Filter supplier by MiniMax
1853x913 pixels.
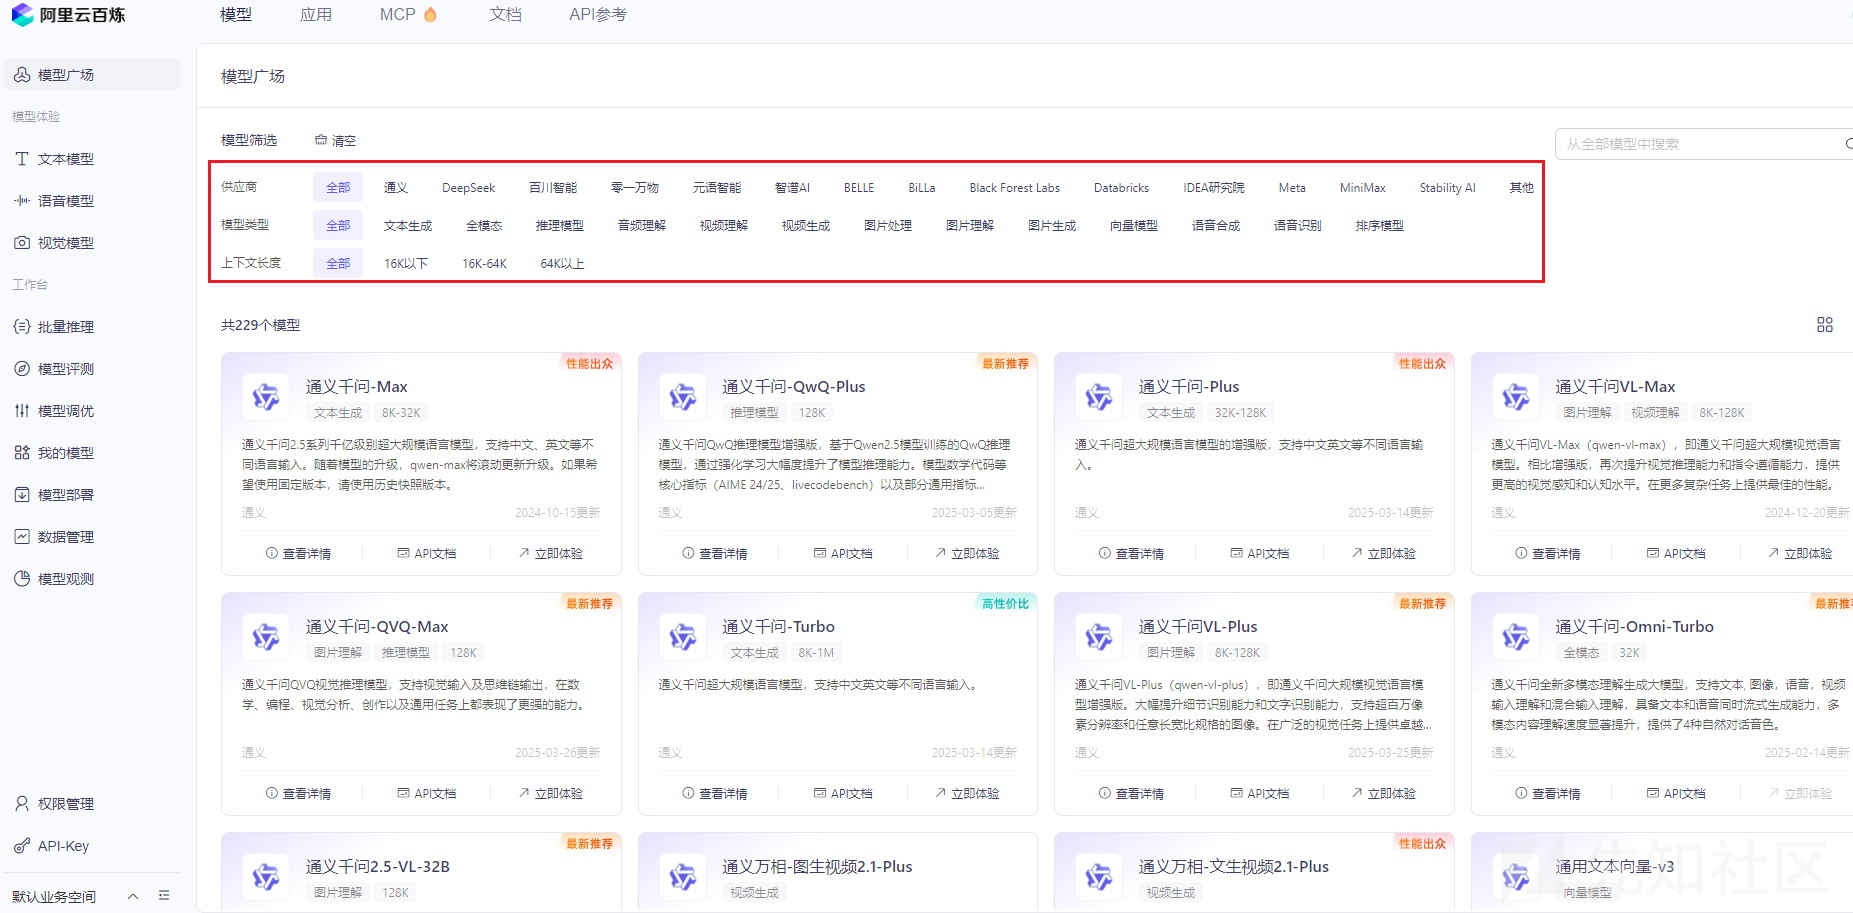pyautogui.click(x=1363, y=188)
